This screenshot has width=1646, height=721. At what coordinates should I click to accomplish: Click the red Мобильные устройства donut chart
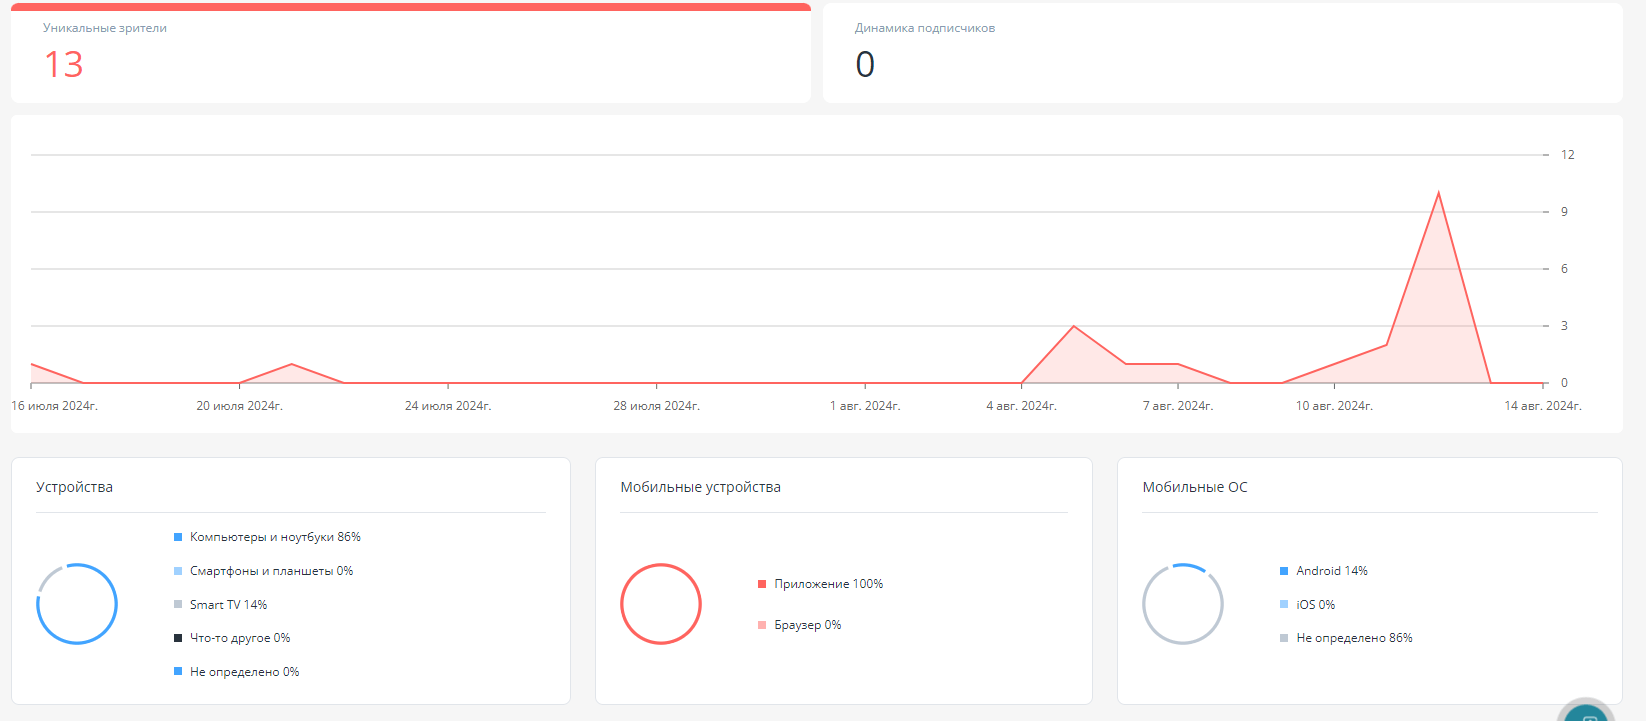tap(661, 604)
